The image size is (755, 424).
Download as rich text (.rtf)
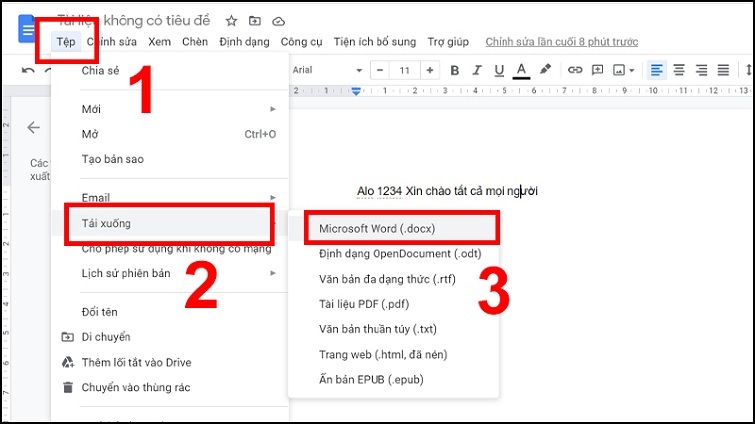(393, 279)
